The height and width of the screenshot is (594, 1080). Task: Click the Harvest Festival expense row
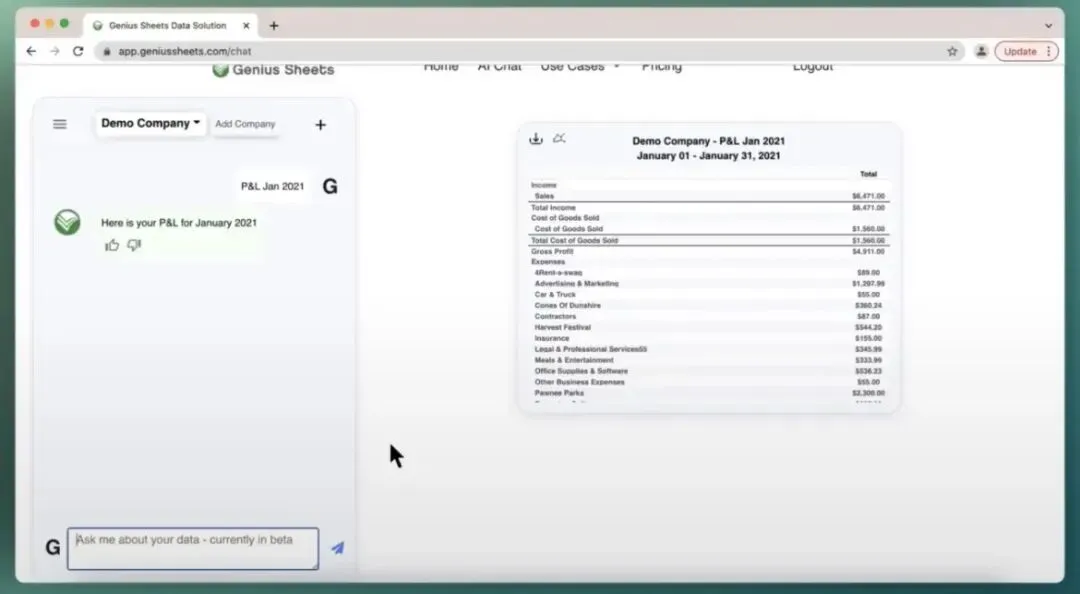[x=709, y=327]
